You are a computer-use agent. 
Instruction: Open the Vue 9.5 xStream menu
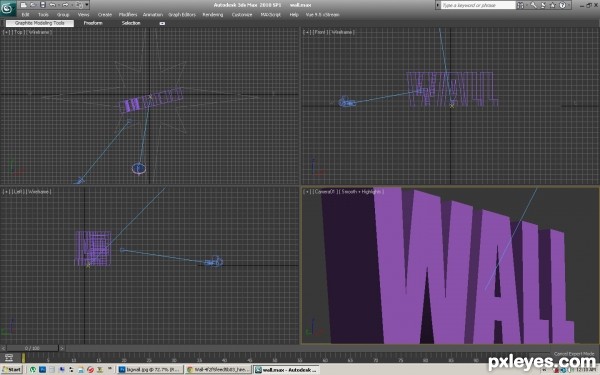[322, 15]
